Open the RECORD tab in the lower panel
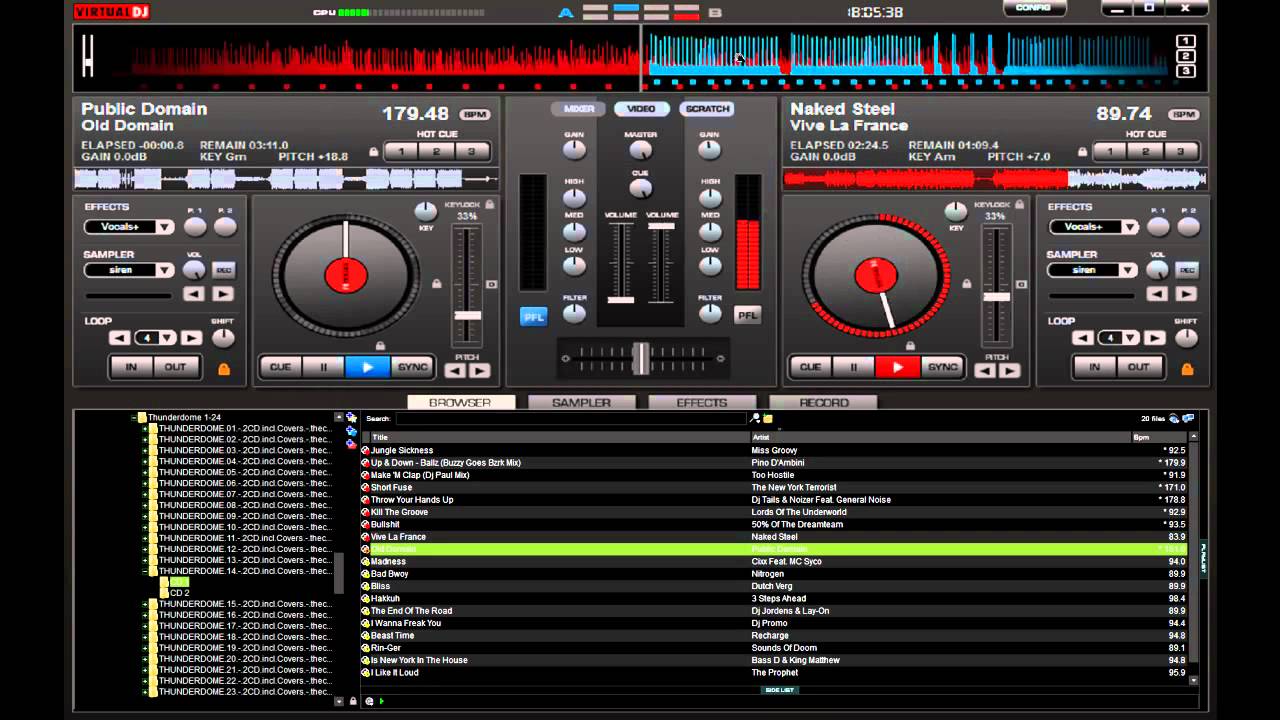Viewport: 1280px width, 720px height. (x=824, y=403)
